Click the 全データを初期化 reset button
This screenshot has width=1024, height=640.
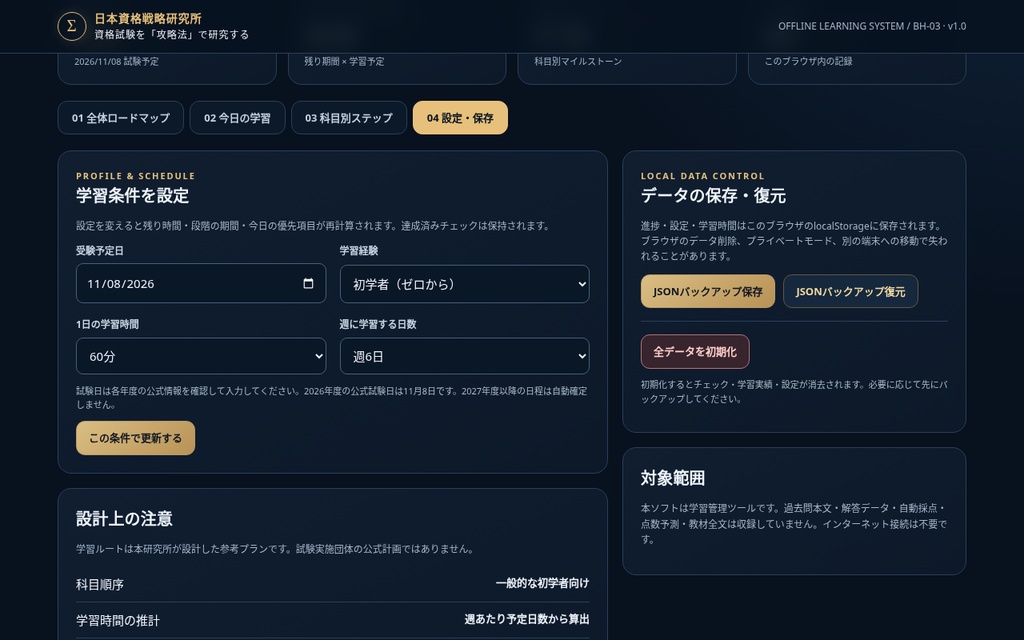pyautogui.click(x=695, y=352)
